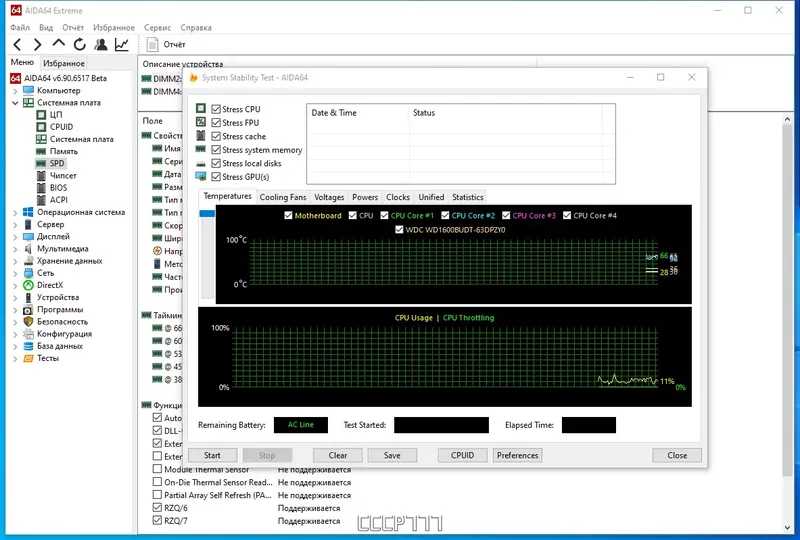
Task: Uncheck Stress FPU checkbox
Action: tap(216, 122)
